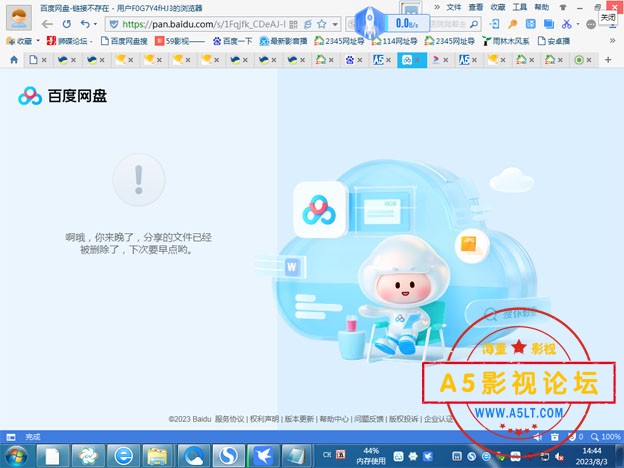Click the sidebar panel icon in the status bar
This screenshot has width=624, height=468.
[11, 437]
